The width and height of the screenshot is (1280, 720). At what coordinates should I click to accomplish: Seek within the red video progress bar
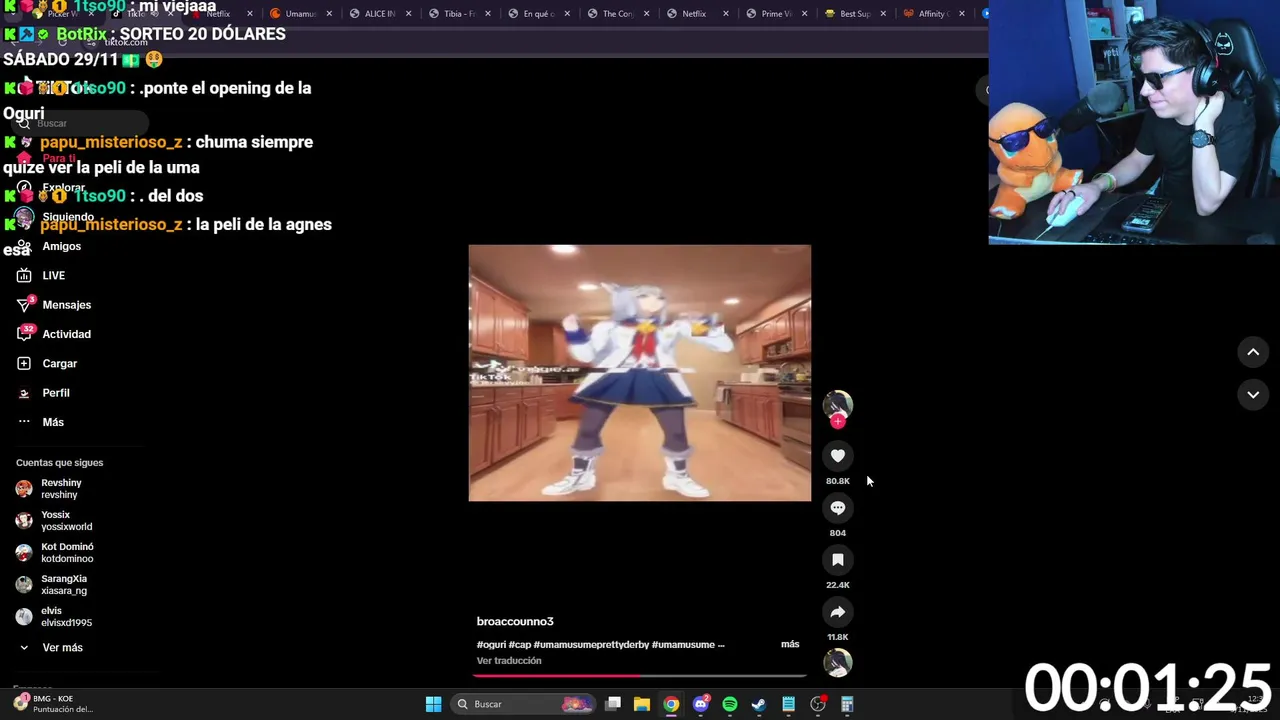pyautogui.click(x=640, y=676)
